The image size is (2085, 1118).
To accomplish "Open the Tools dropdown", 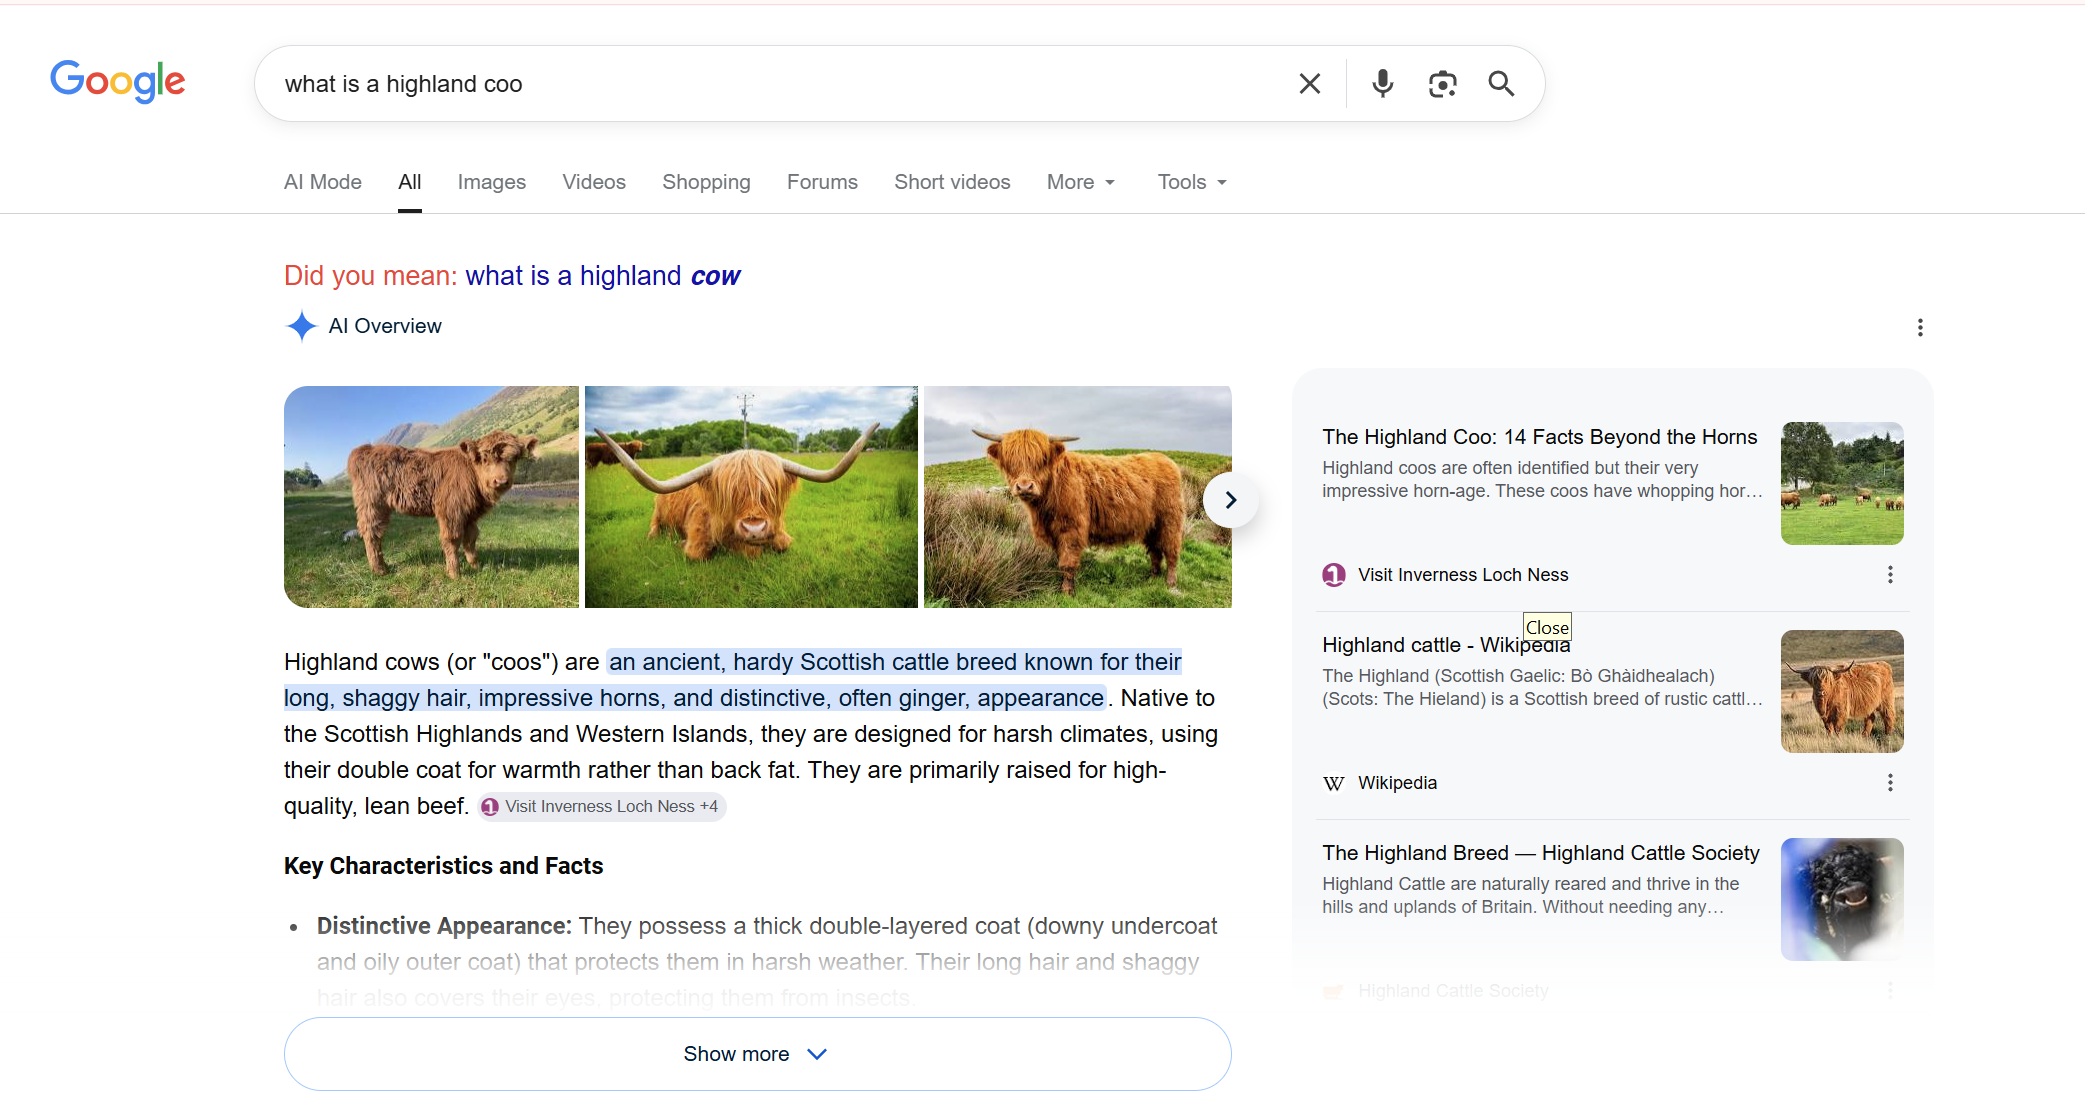I will click(x=1192, y=182).
